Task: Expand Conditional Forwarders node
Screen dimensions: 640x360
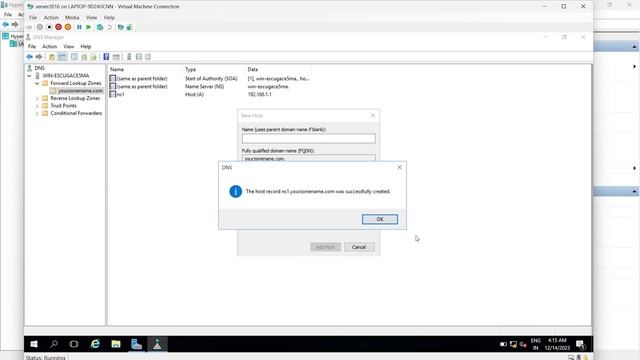Action: click(x=37, y=113)
